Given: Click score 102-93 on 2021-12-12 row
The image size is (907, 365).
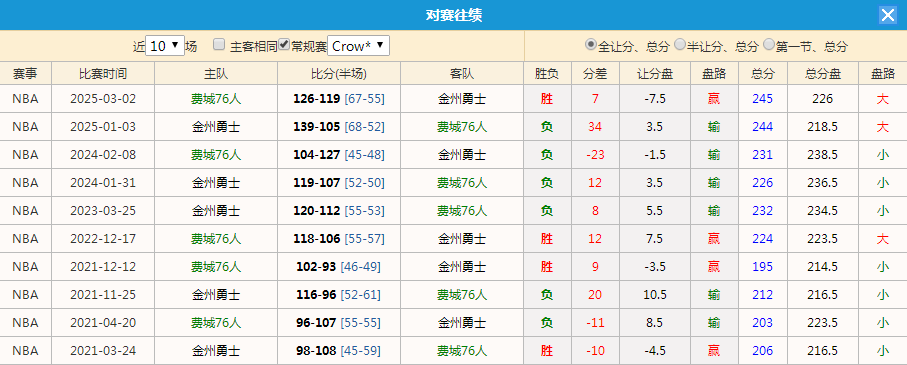Looking at the screenshot, I should 316,267.
